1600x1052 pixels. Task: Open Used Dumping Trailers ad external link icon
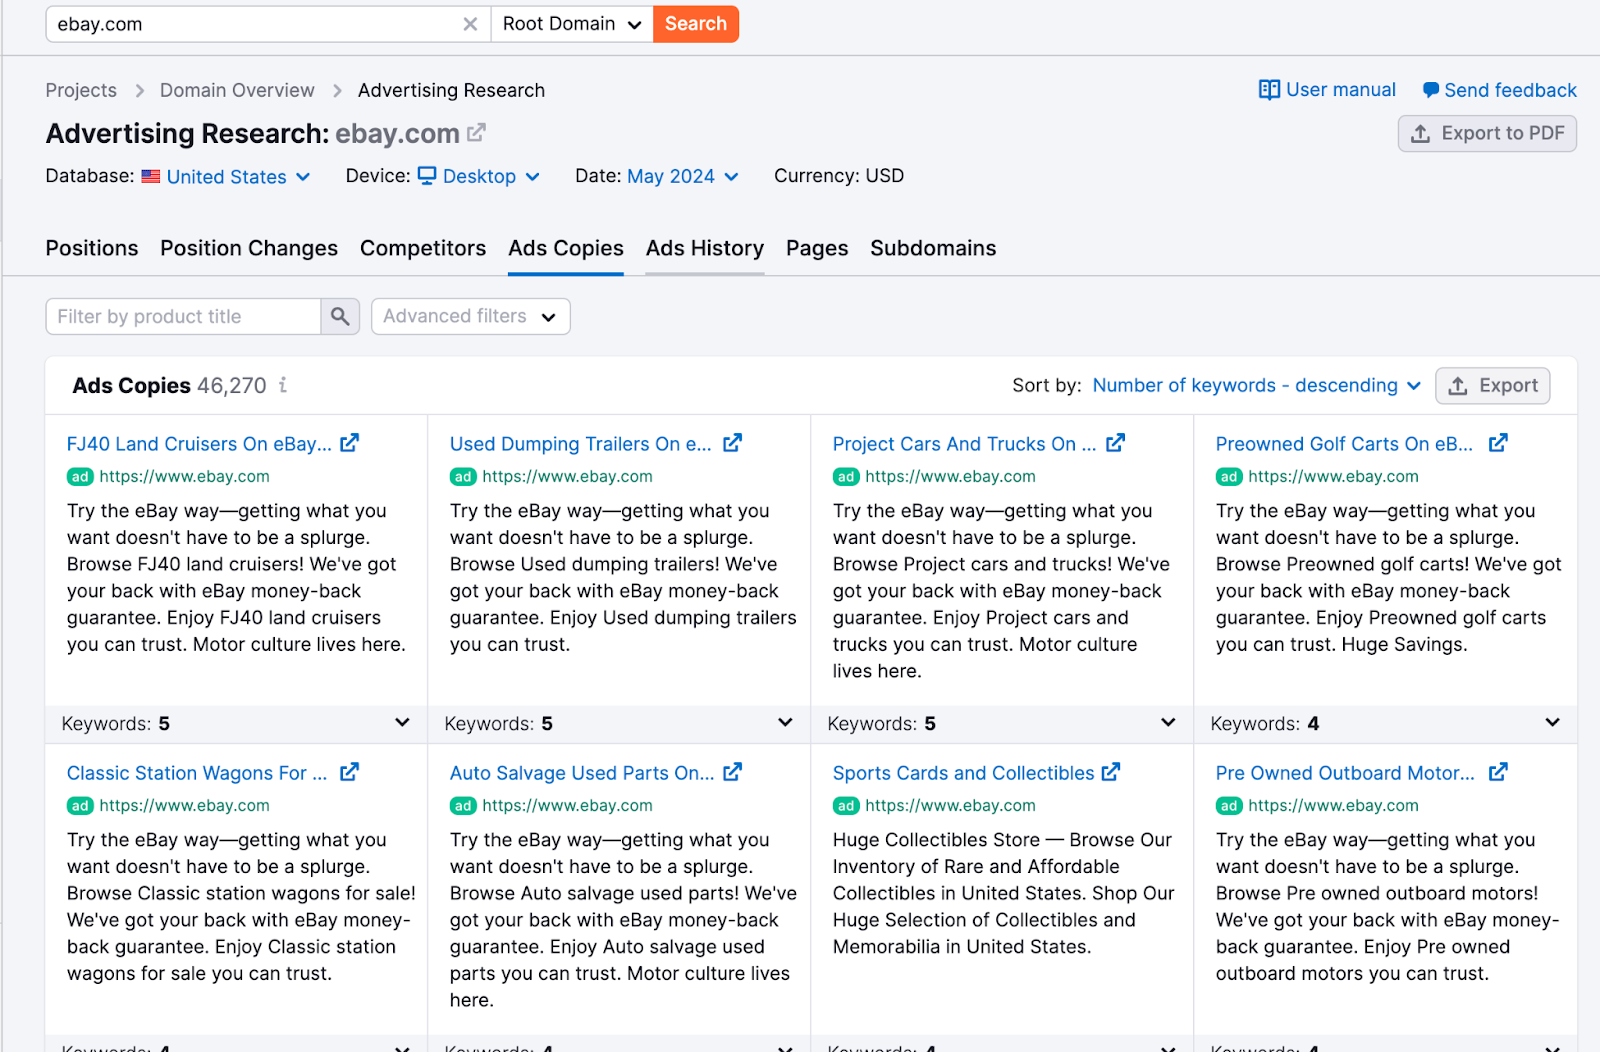(x=733, y=443)
